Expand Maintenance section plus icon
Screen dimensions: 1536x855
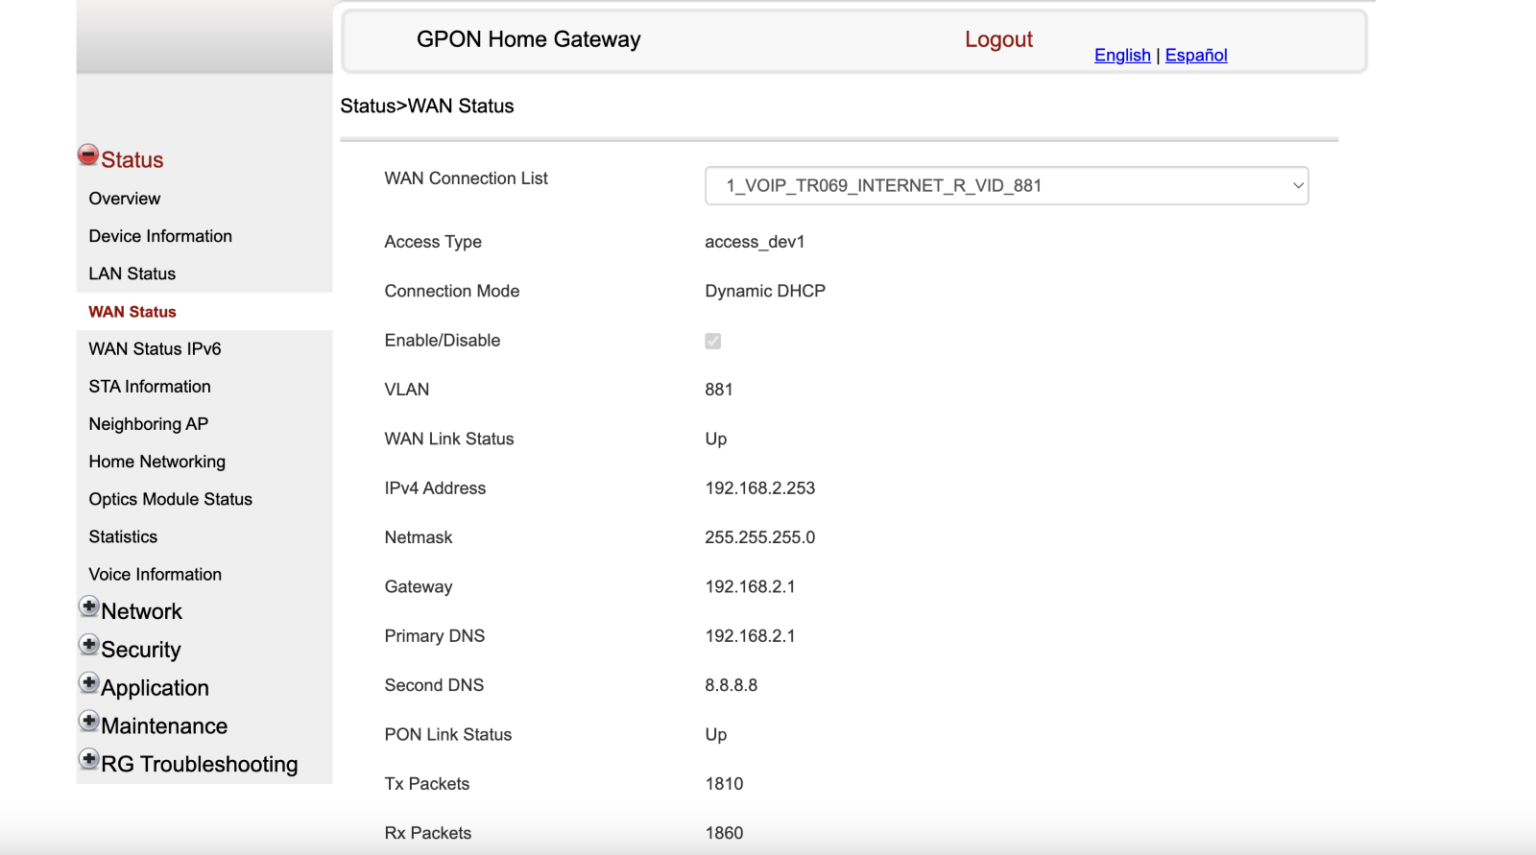click(x=89, y=721)
